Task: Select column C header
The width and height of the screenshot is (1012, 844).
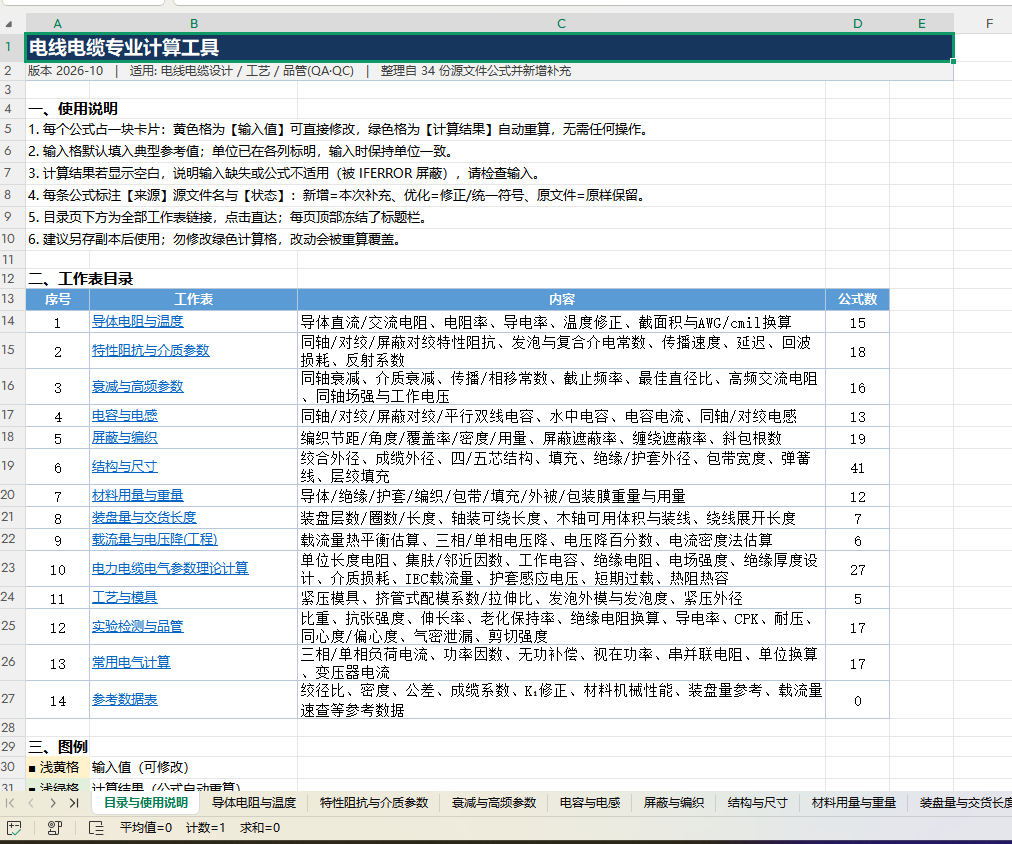Action: point(561,24)
